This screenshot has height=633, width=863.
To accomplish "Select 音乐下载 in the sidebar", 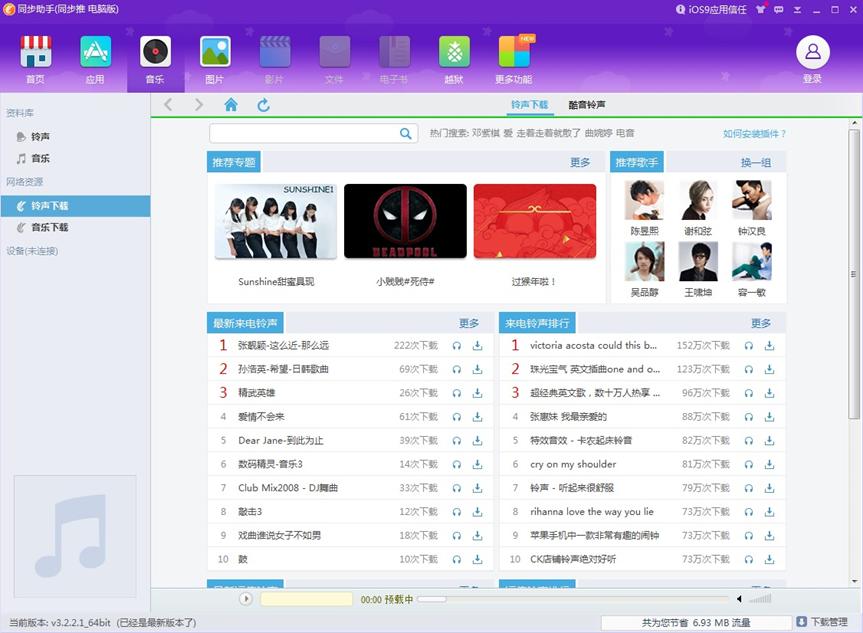I will (50, 227).
